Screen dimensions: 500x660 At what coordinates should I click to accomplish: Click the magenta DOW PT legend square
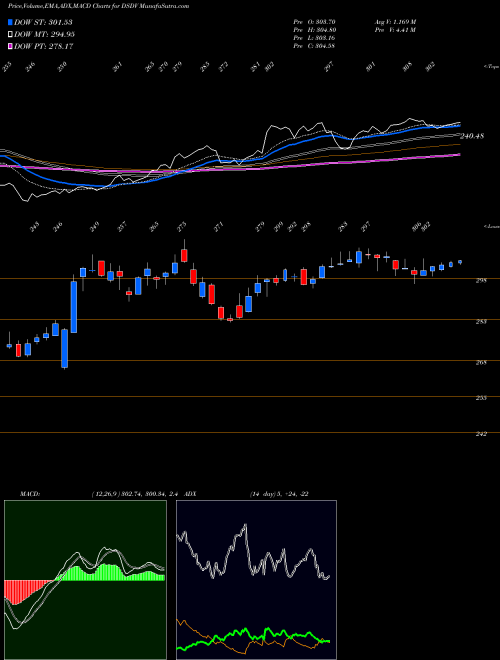click(x=11, y=46)
